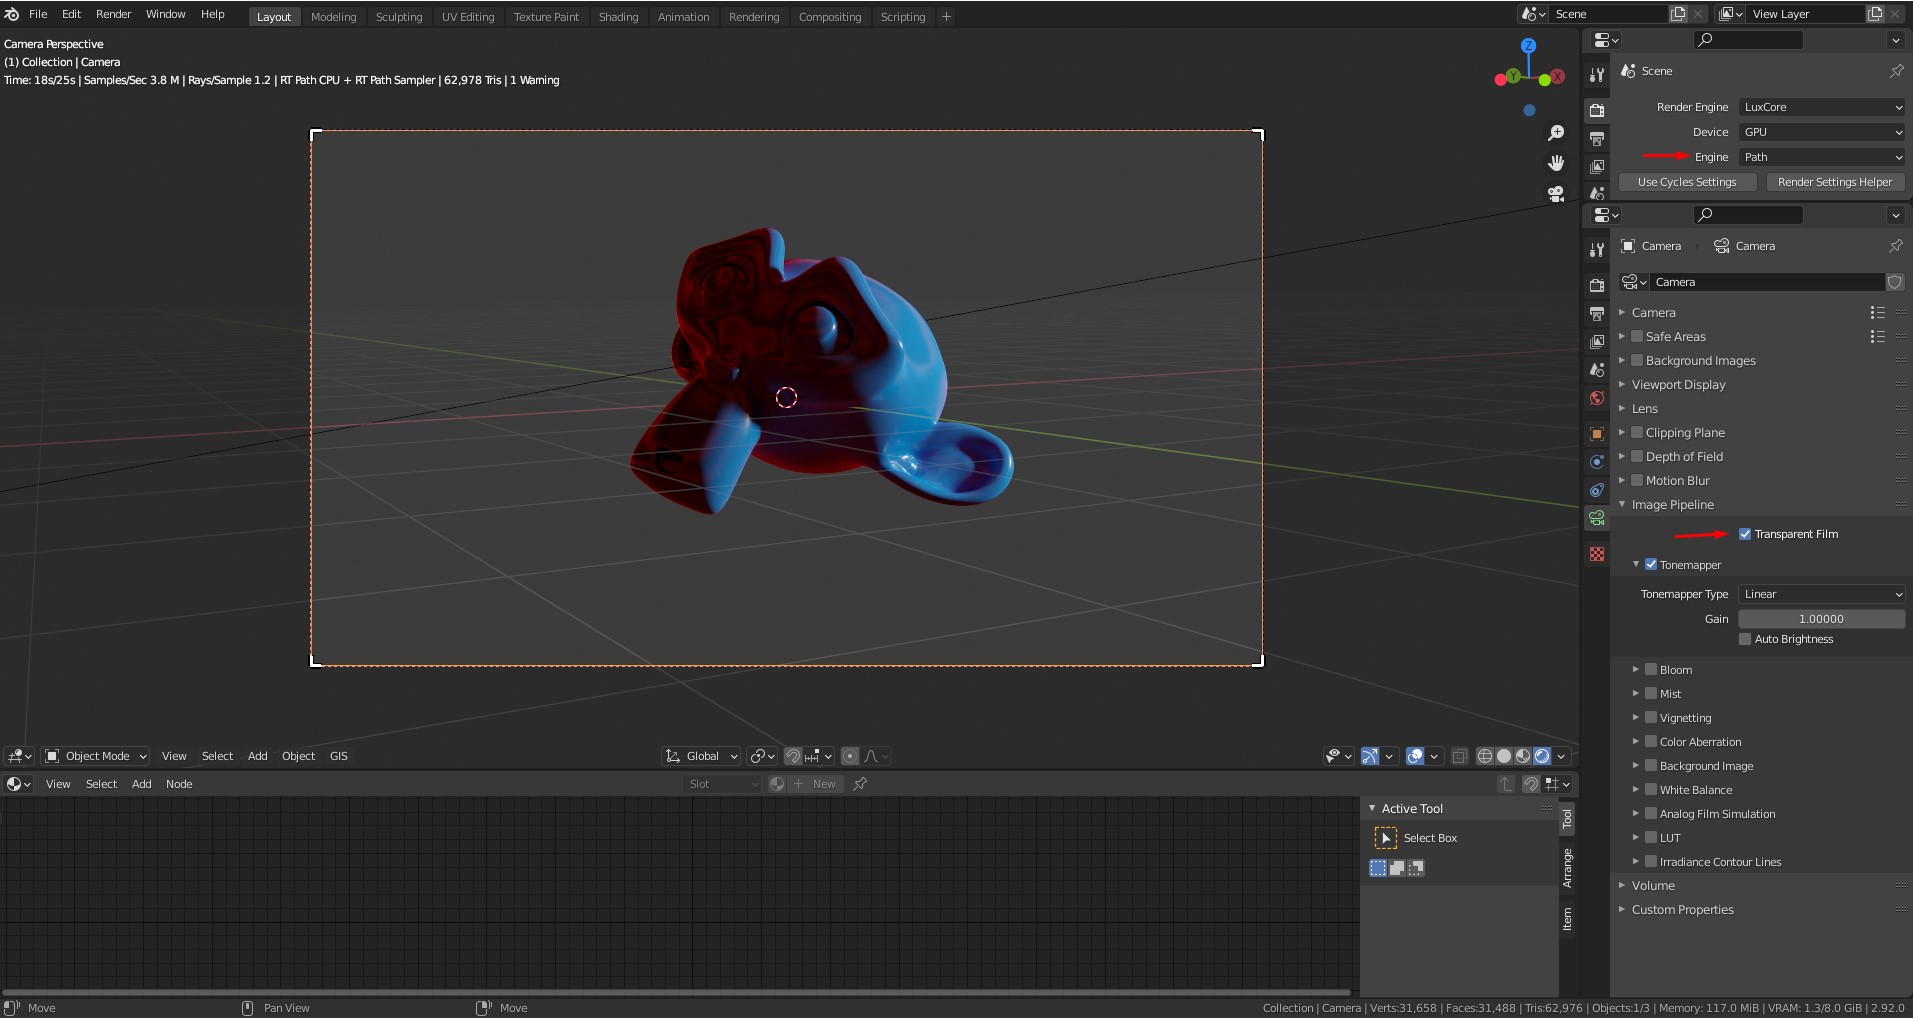Enable the Auto Brightness checkbox

click(1745, 639)
